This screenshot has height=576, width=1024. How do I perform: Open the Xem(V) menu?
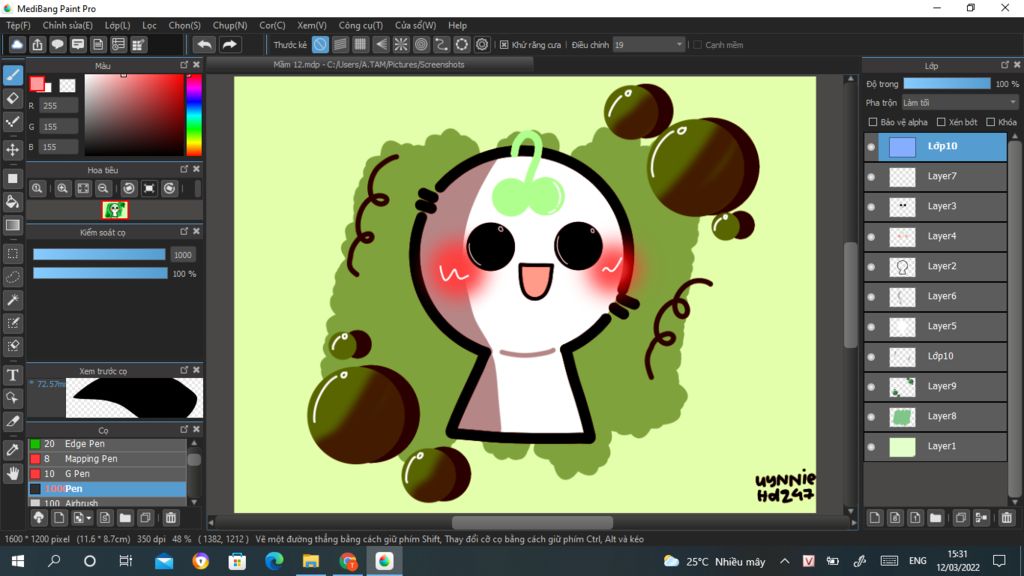pyautogui.click(x=312, y=25)
